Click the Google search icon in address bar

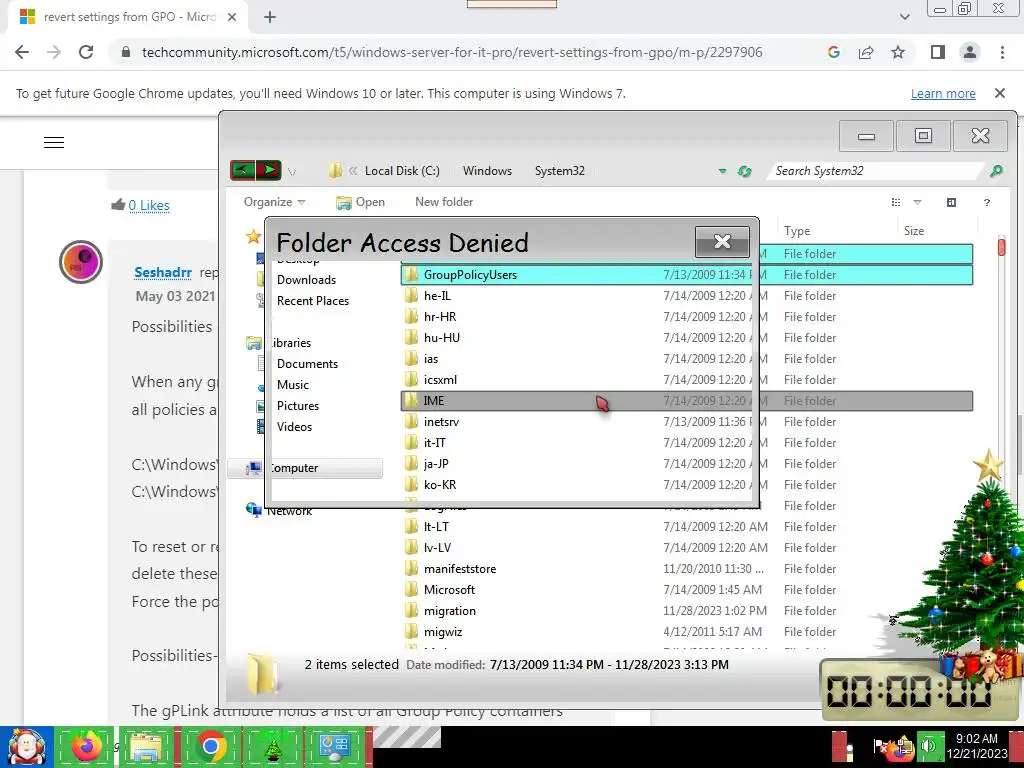coord(833,52)
